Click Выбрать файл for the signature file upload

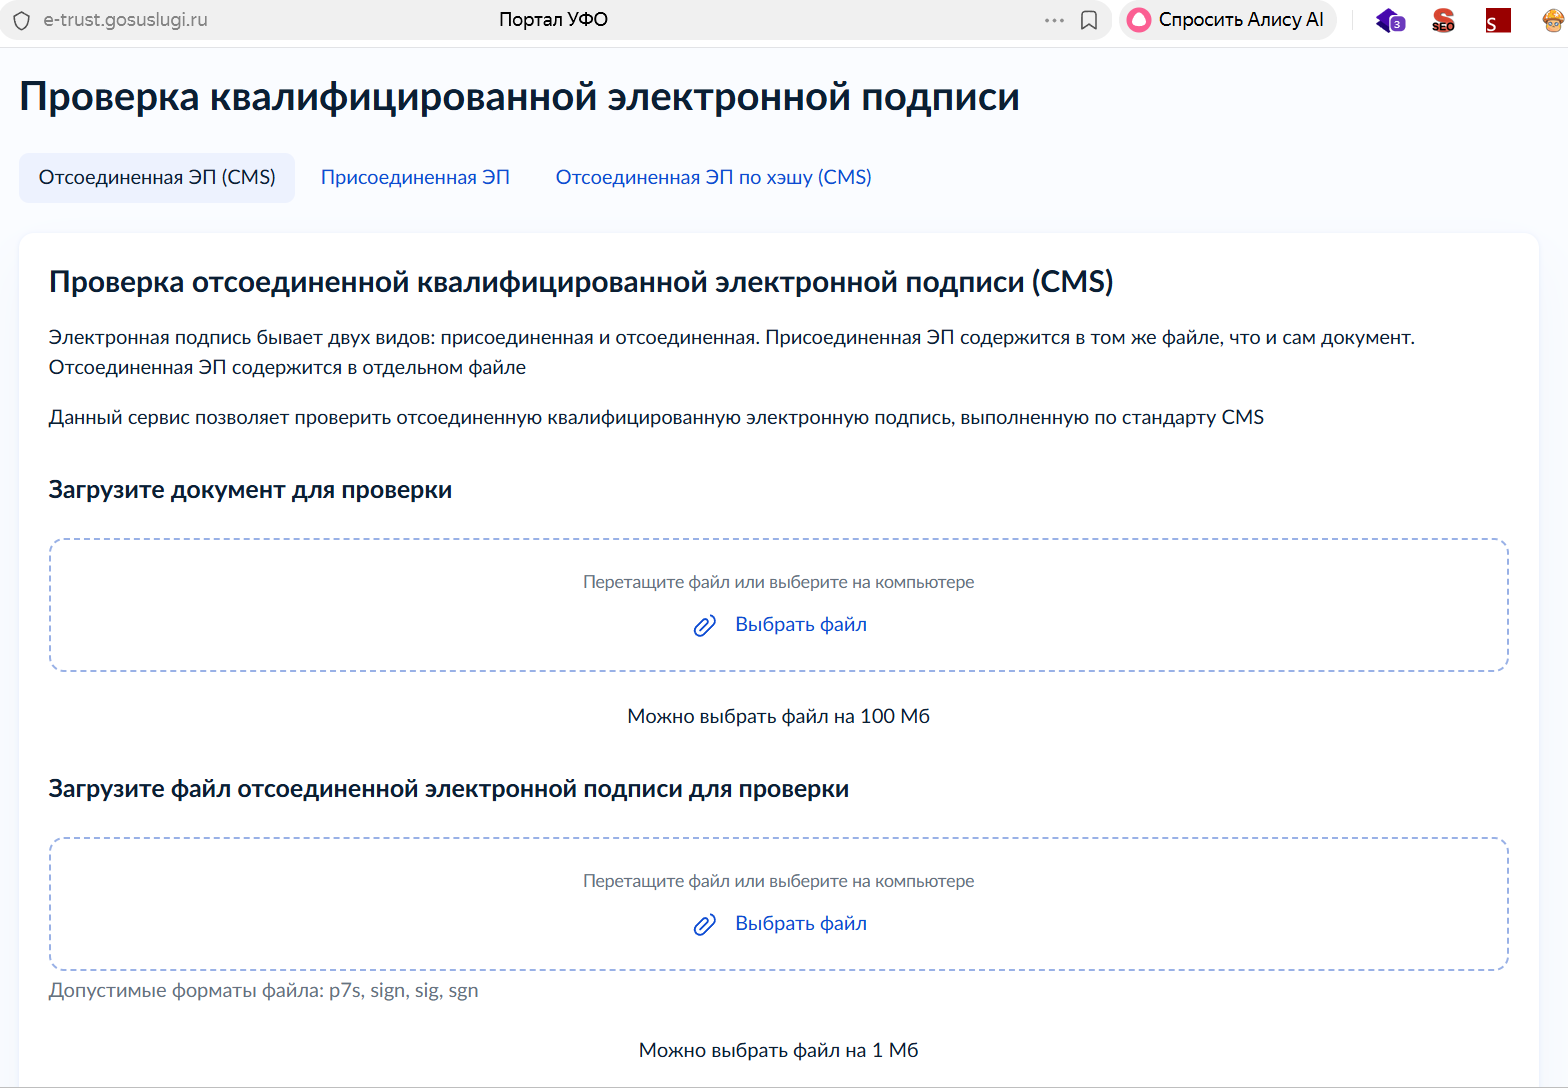click(x=801, y=924)
